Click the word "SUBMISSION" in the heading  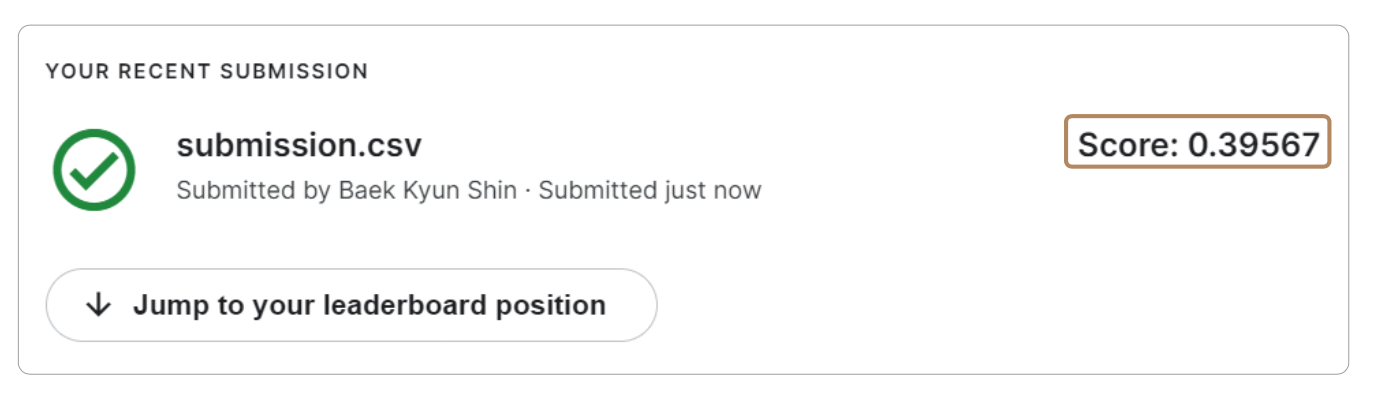click(295, 72)
